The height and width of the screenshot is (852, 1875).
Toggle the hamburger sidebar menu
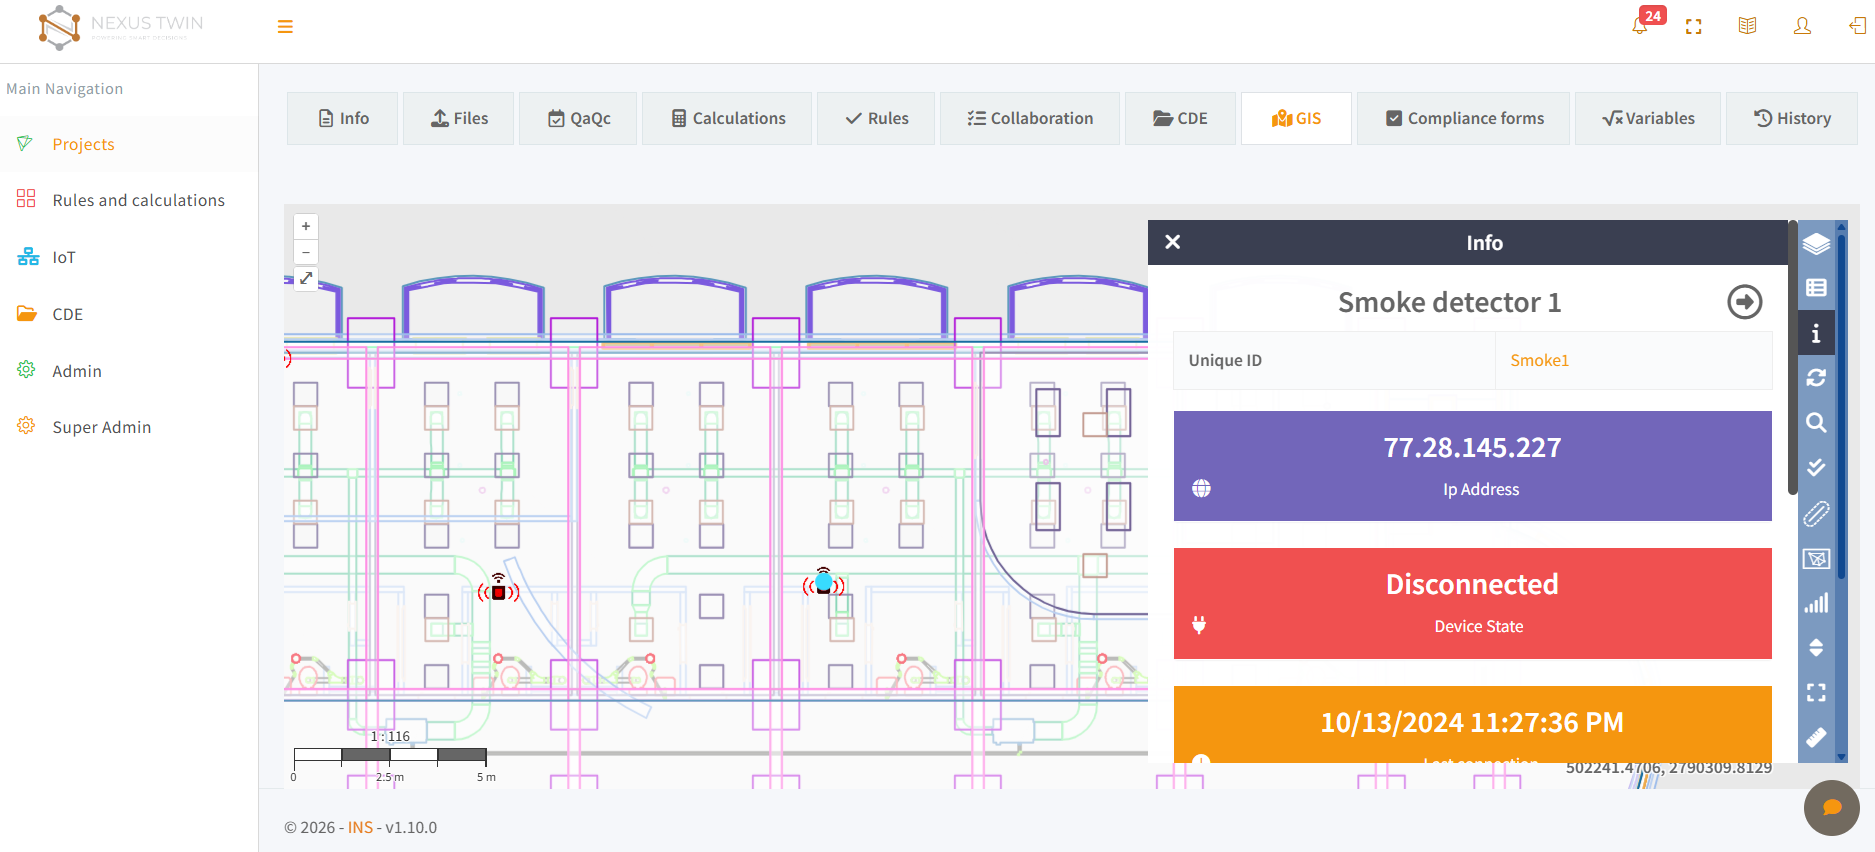coord(285,27)
